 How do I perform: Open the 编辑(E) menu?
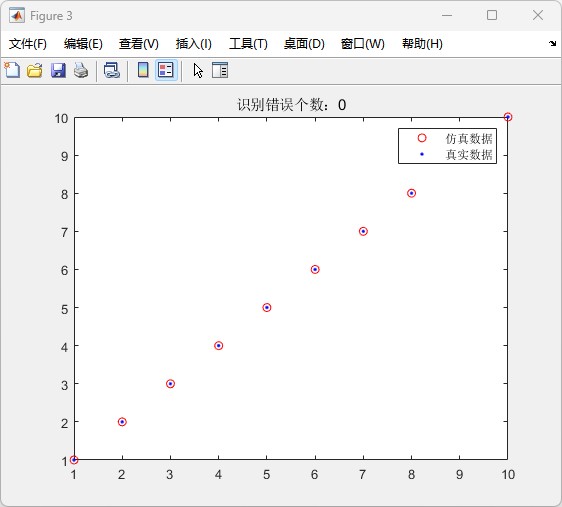coord(83,44)
